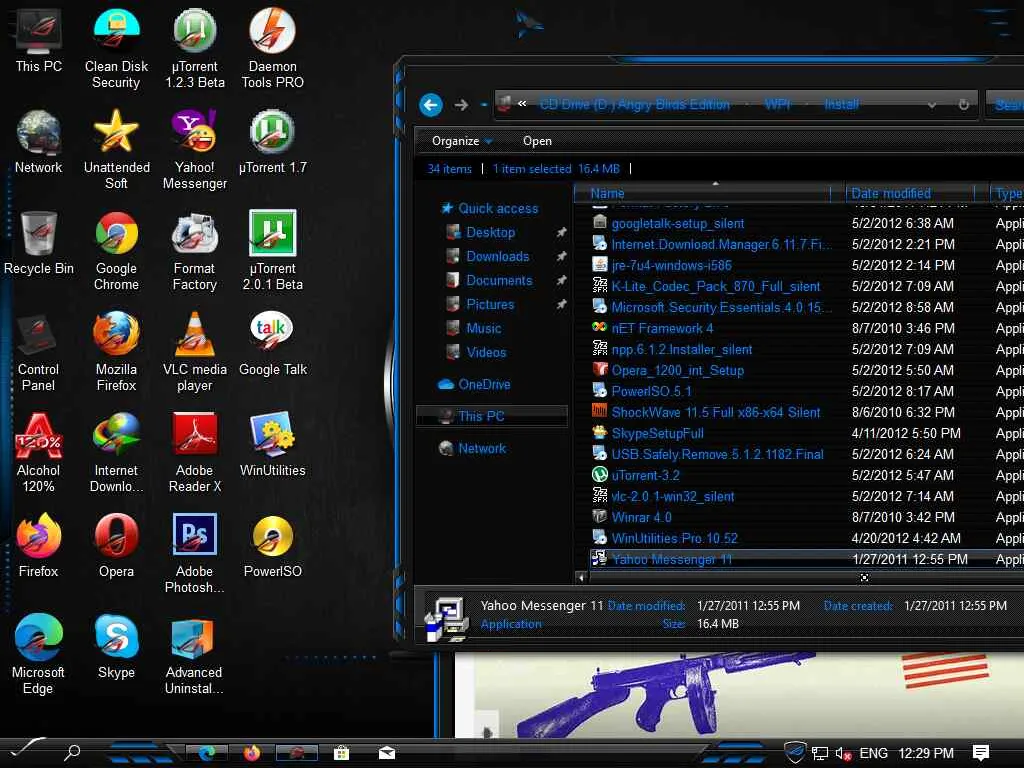Open the Firefox desktop icon beside Opera
This screenshot has height=768, width=1024.
[x=39, y=547]
